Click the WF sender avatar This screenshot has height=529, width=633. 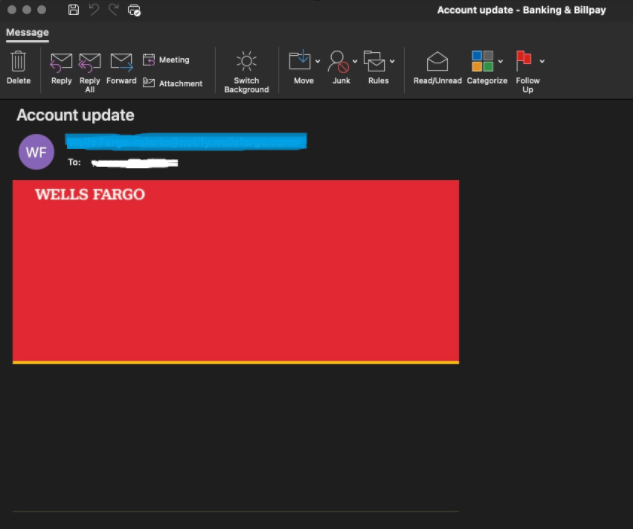click(x=36, y=152)
